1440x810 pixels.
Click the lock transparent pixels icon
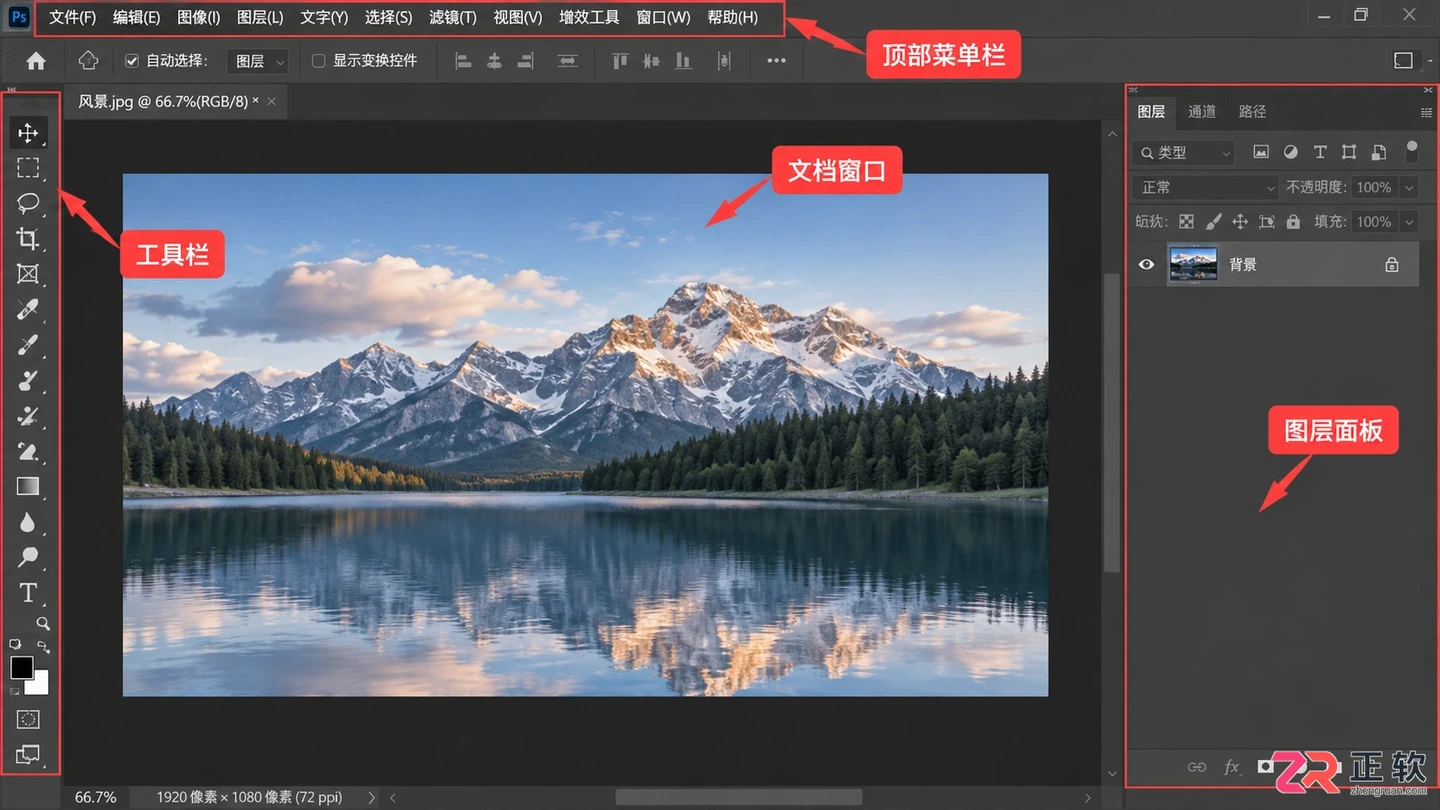(1186, 222)
